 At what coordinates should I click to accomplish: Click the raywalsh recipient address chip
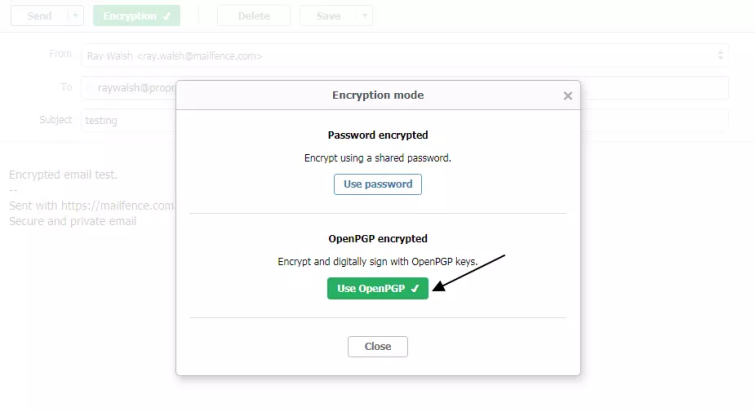coord(136,88)
